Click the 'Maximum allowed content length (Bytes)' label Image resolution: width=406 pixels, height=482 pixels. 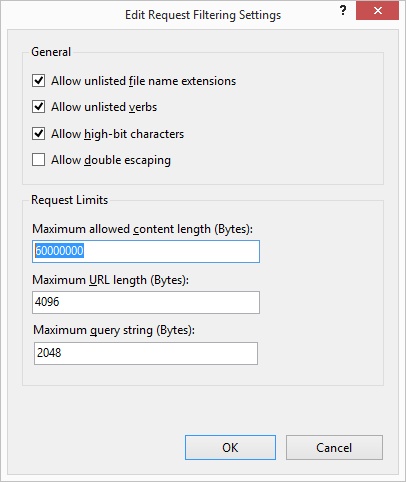[143, 229]
